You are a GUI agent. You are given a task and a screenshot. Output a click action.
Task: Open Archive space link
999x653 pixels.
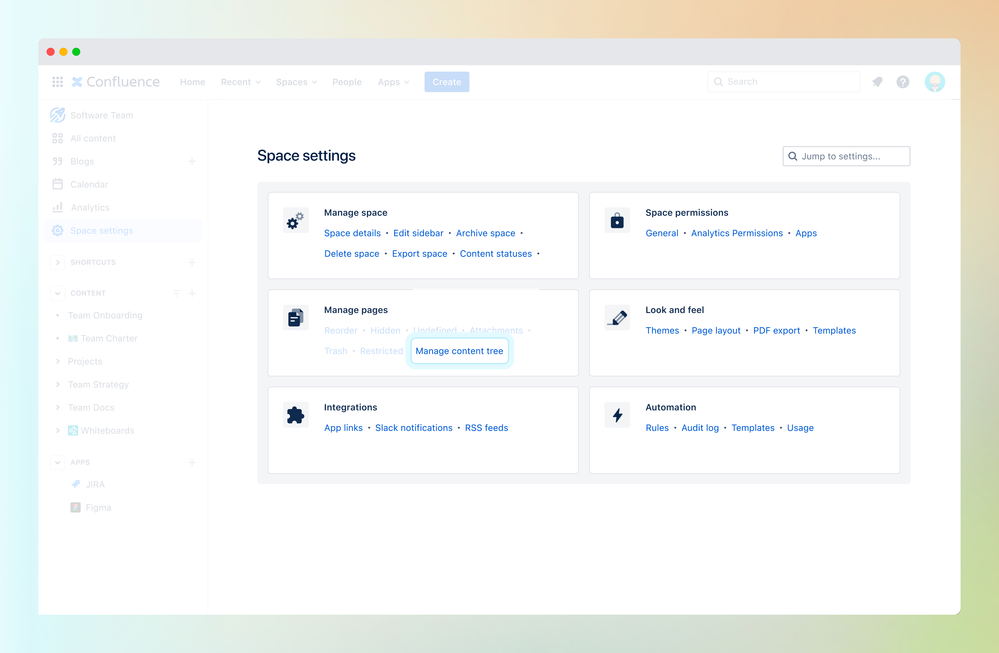coord(485,233)
